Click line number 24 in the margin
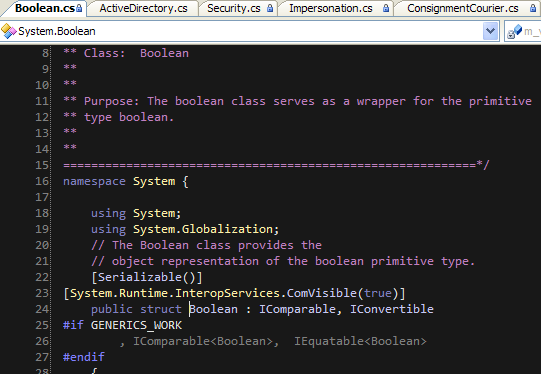 tap(42, 309)
